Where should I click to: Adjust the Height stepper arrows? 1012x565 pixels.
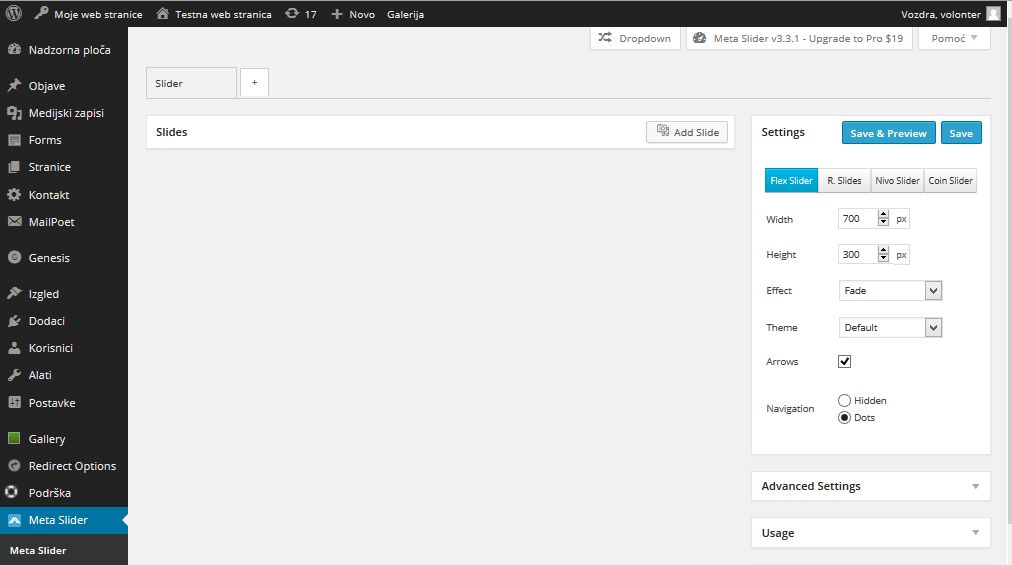[883, 254]
